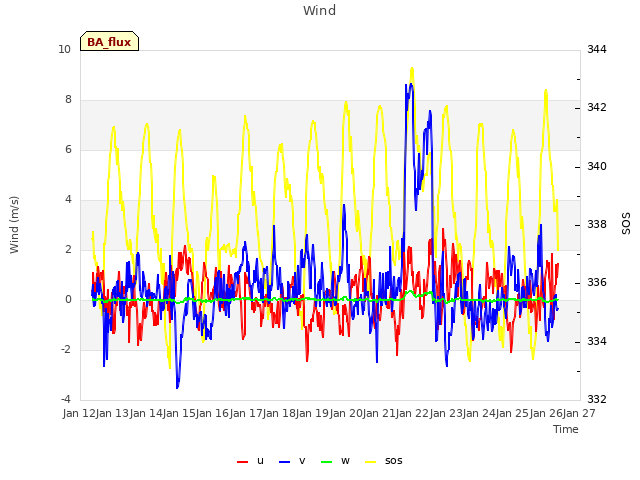Click the 'Jan 20' x-axis tick label

click(346, 413)
